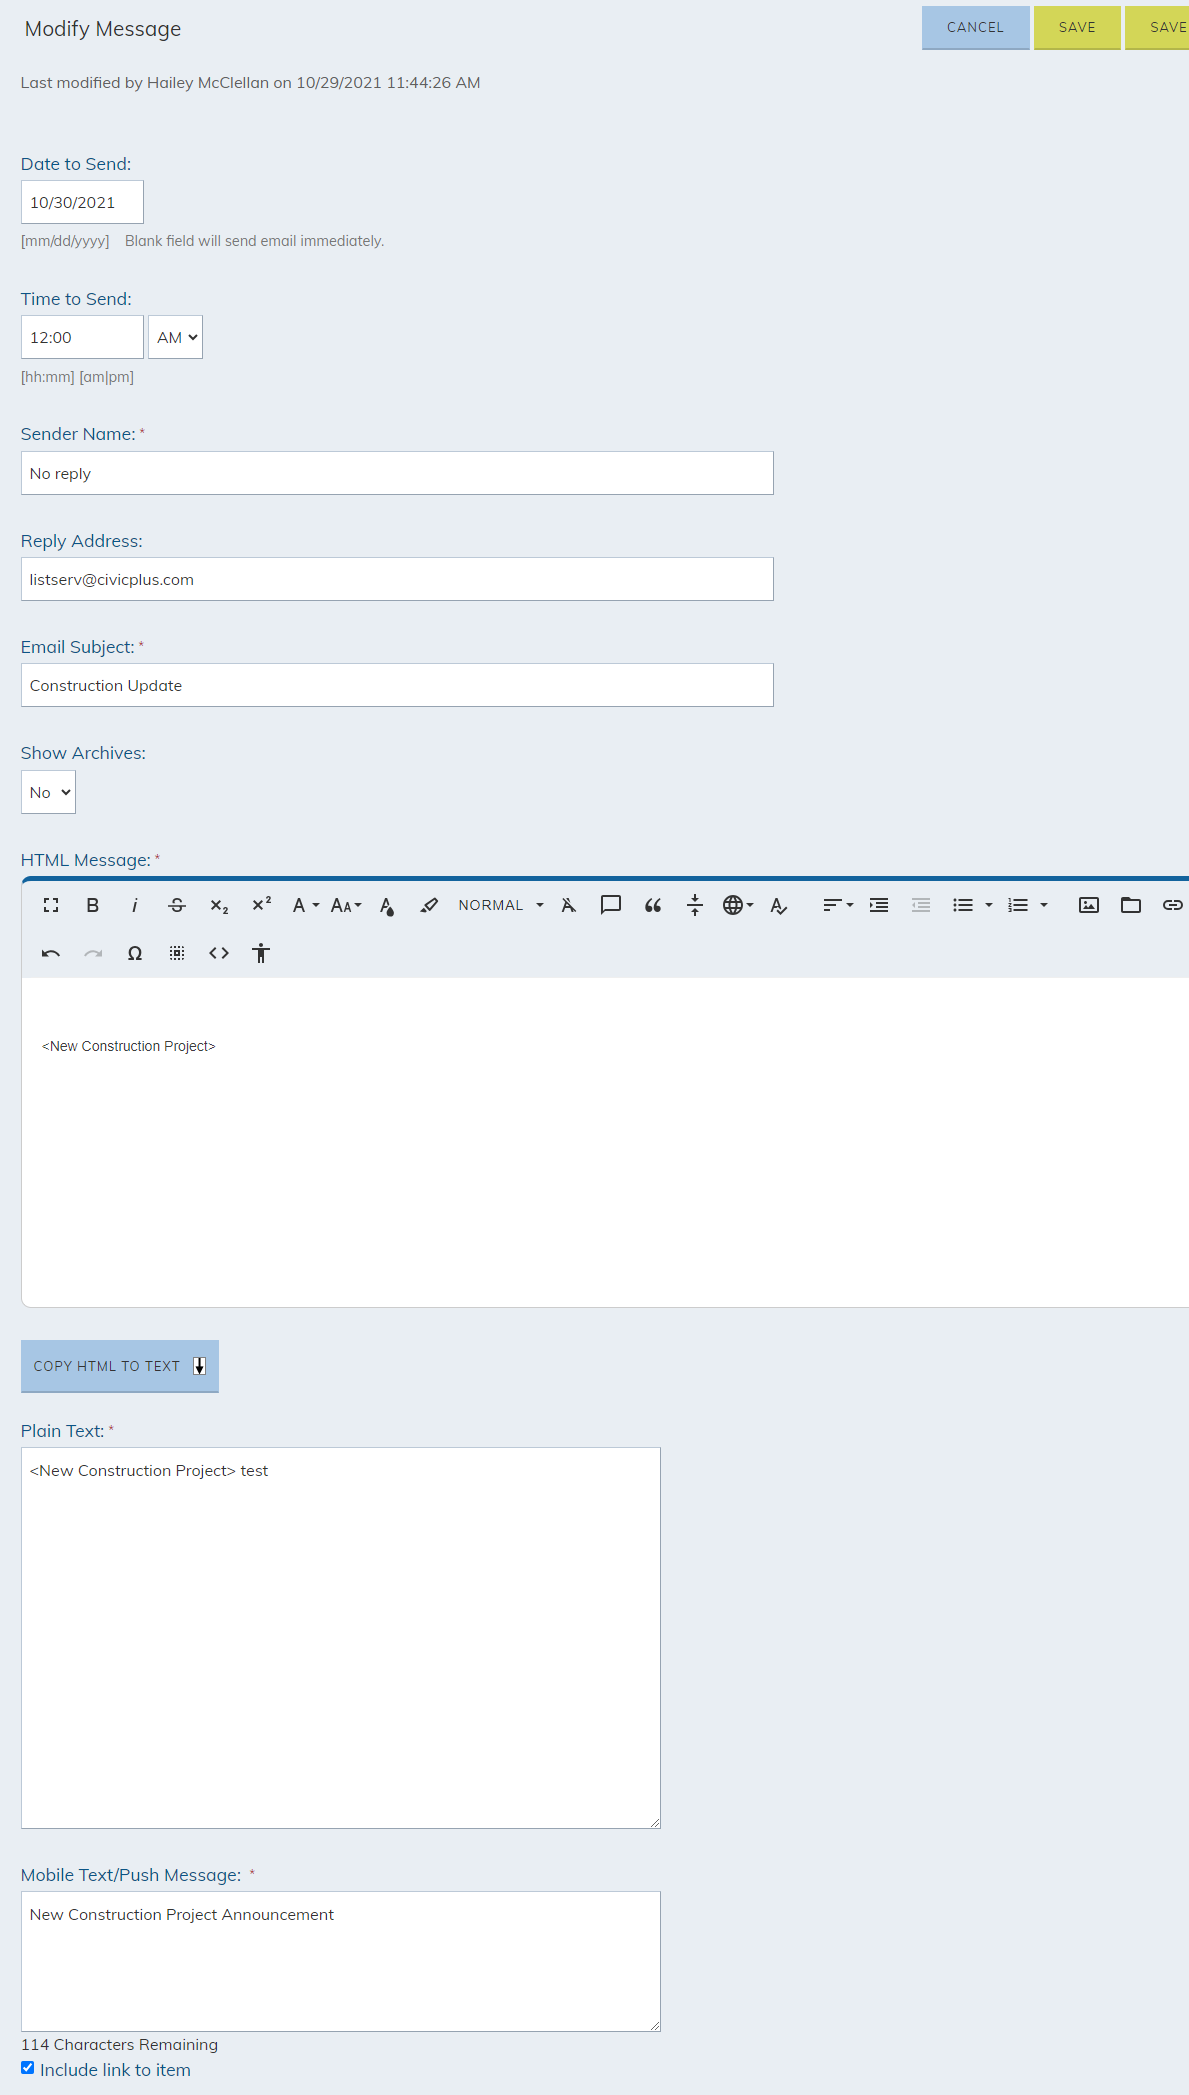Decrease indent of the paragraph
The height and width of the screenshot is (2095, 1189).
coord(921,905)
